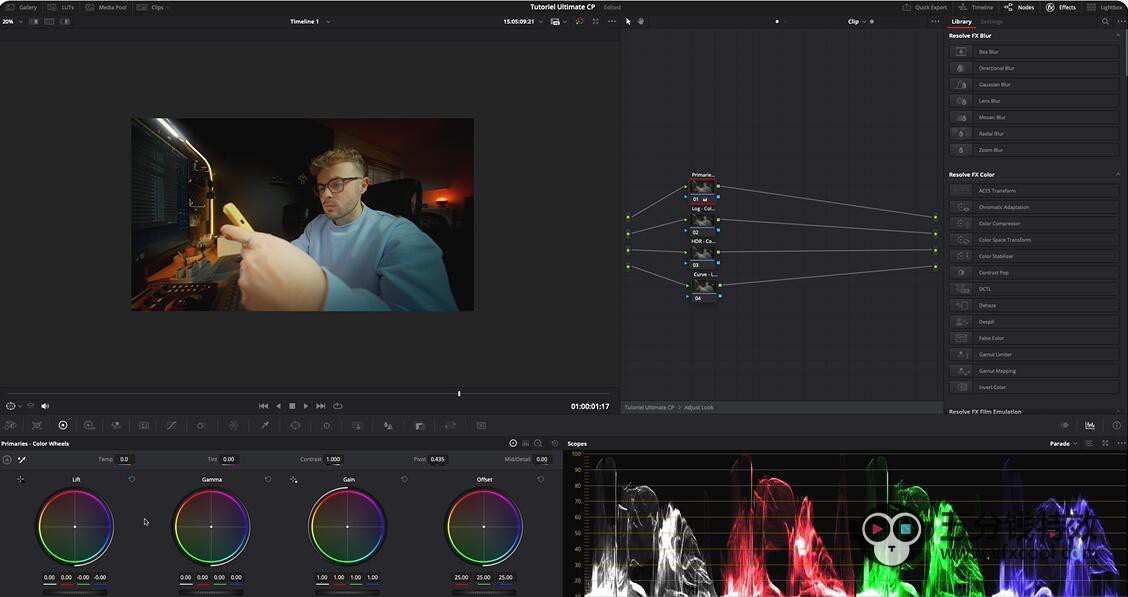
Task: Pick black point for Lift wheel
Action: (21, 479)
